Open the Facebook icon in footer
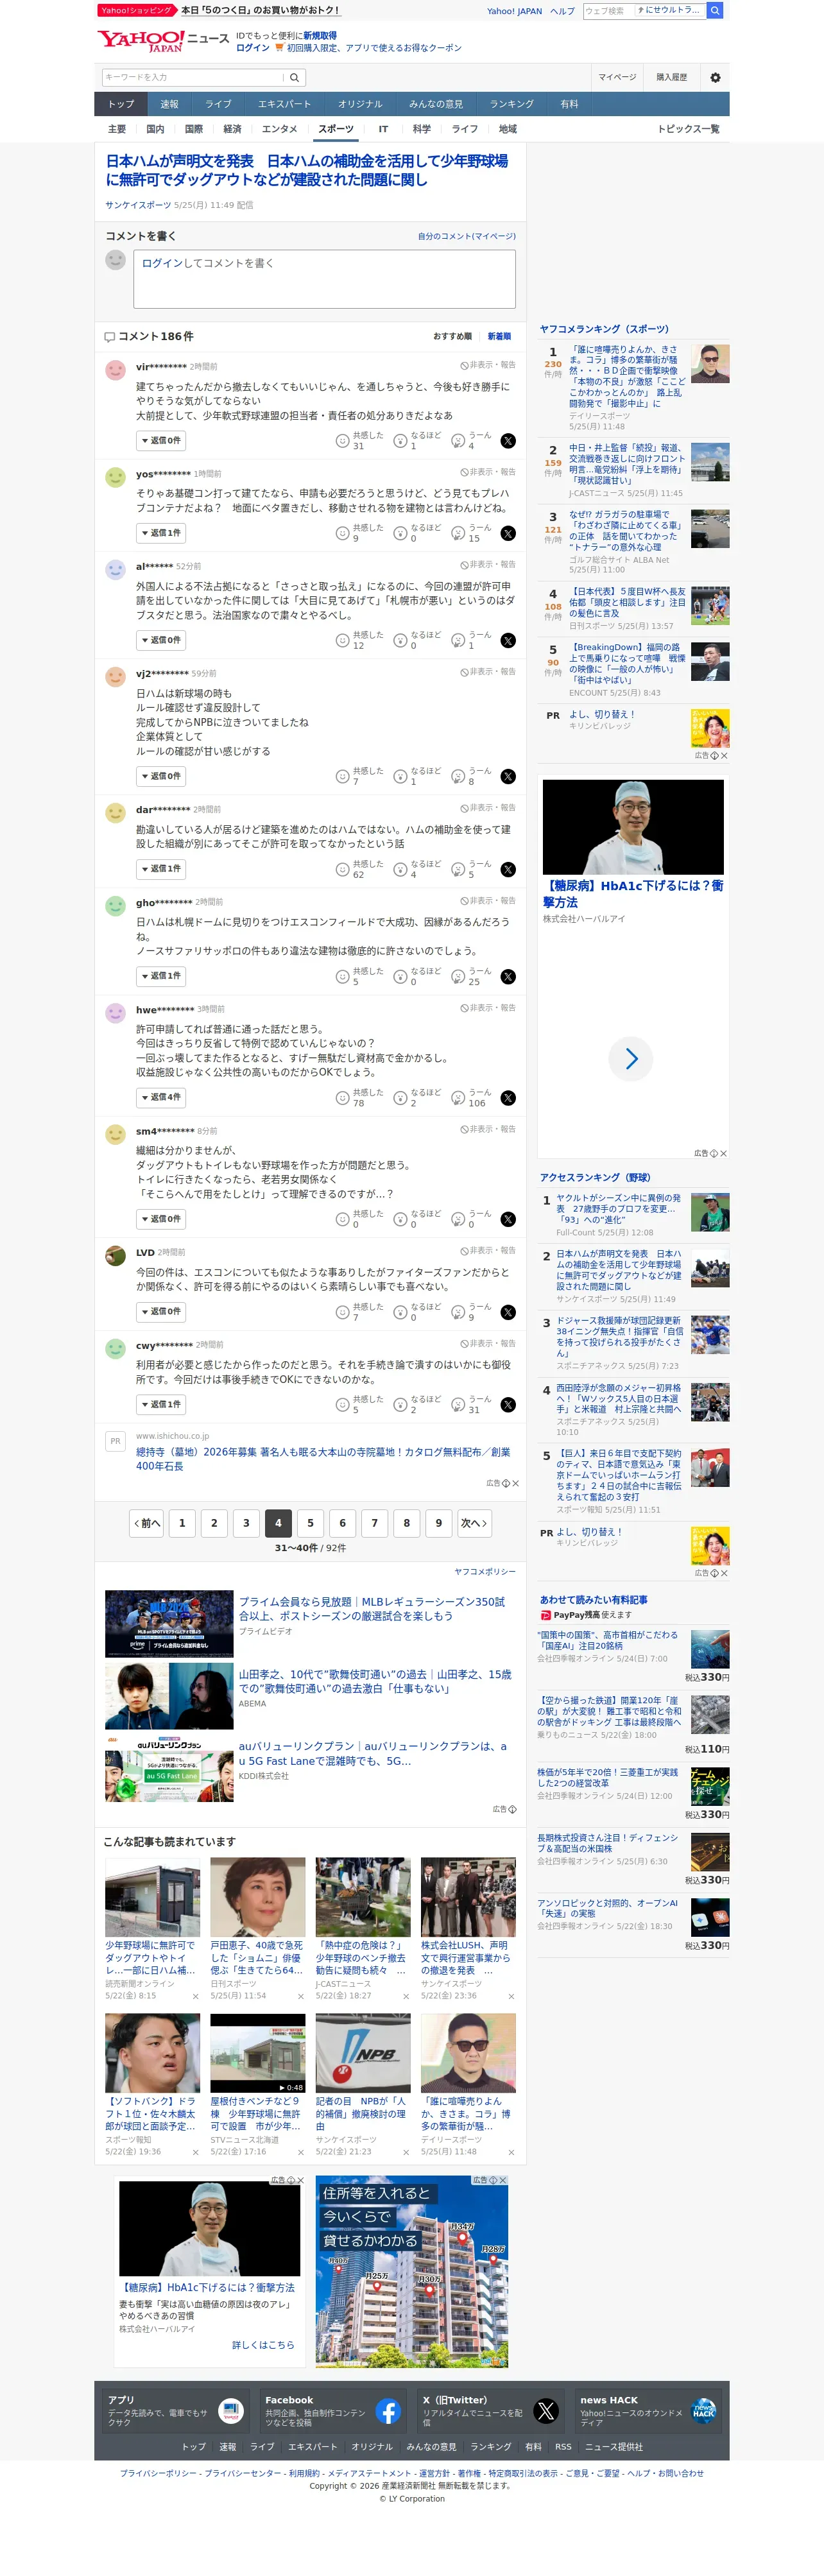 (x=388, y=2411)
